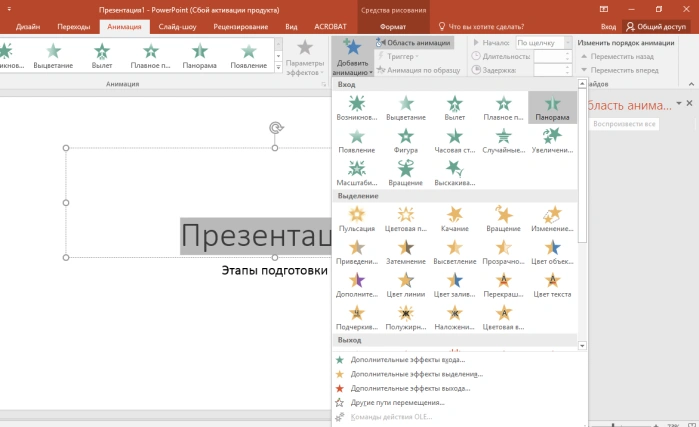
Task: Apply Высветление emphasis effect
Action: pyautogui.click(x=455, y=252)
